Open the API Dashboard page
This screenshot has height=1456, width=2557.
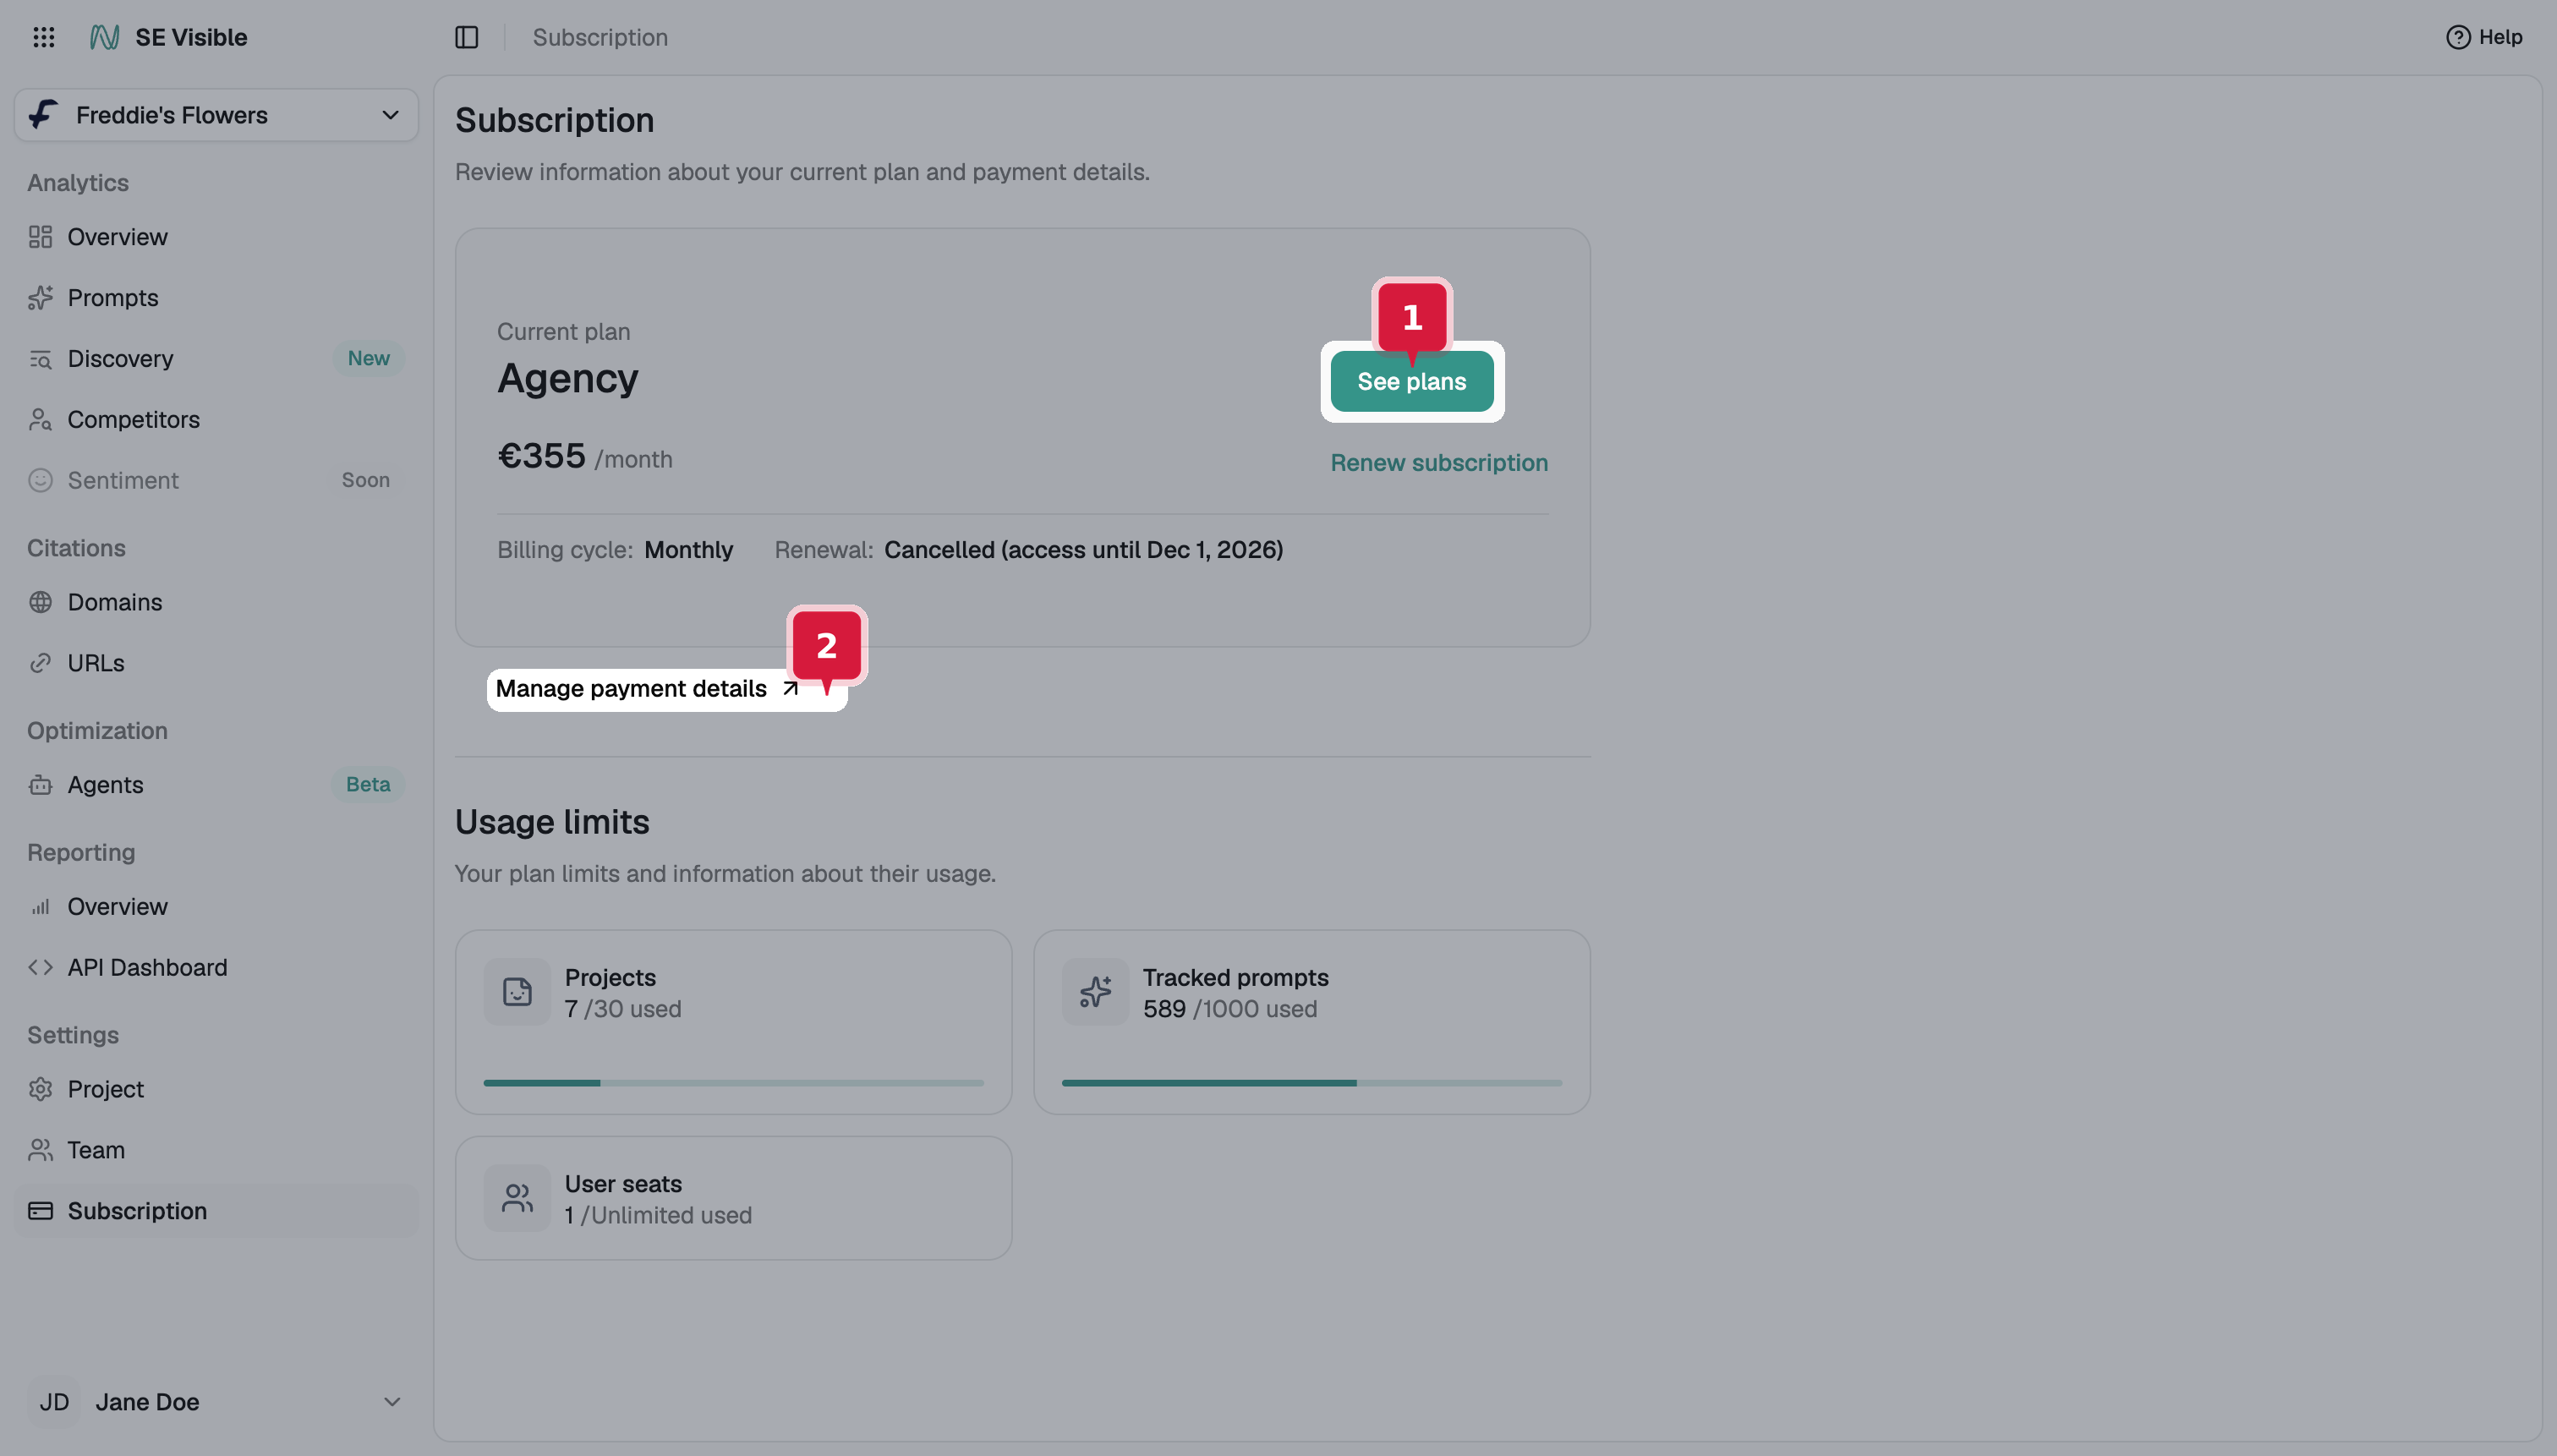tap(215, 967)
